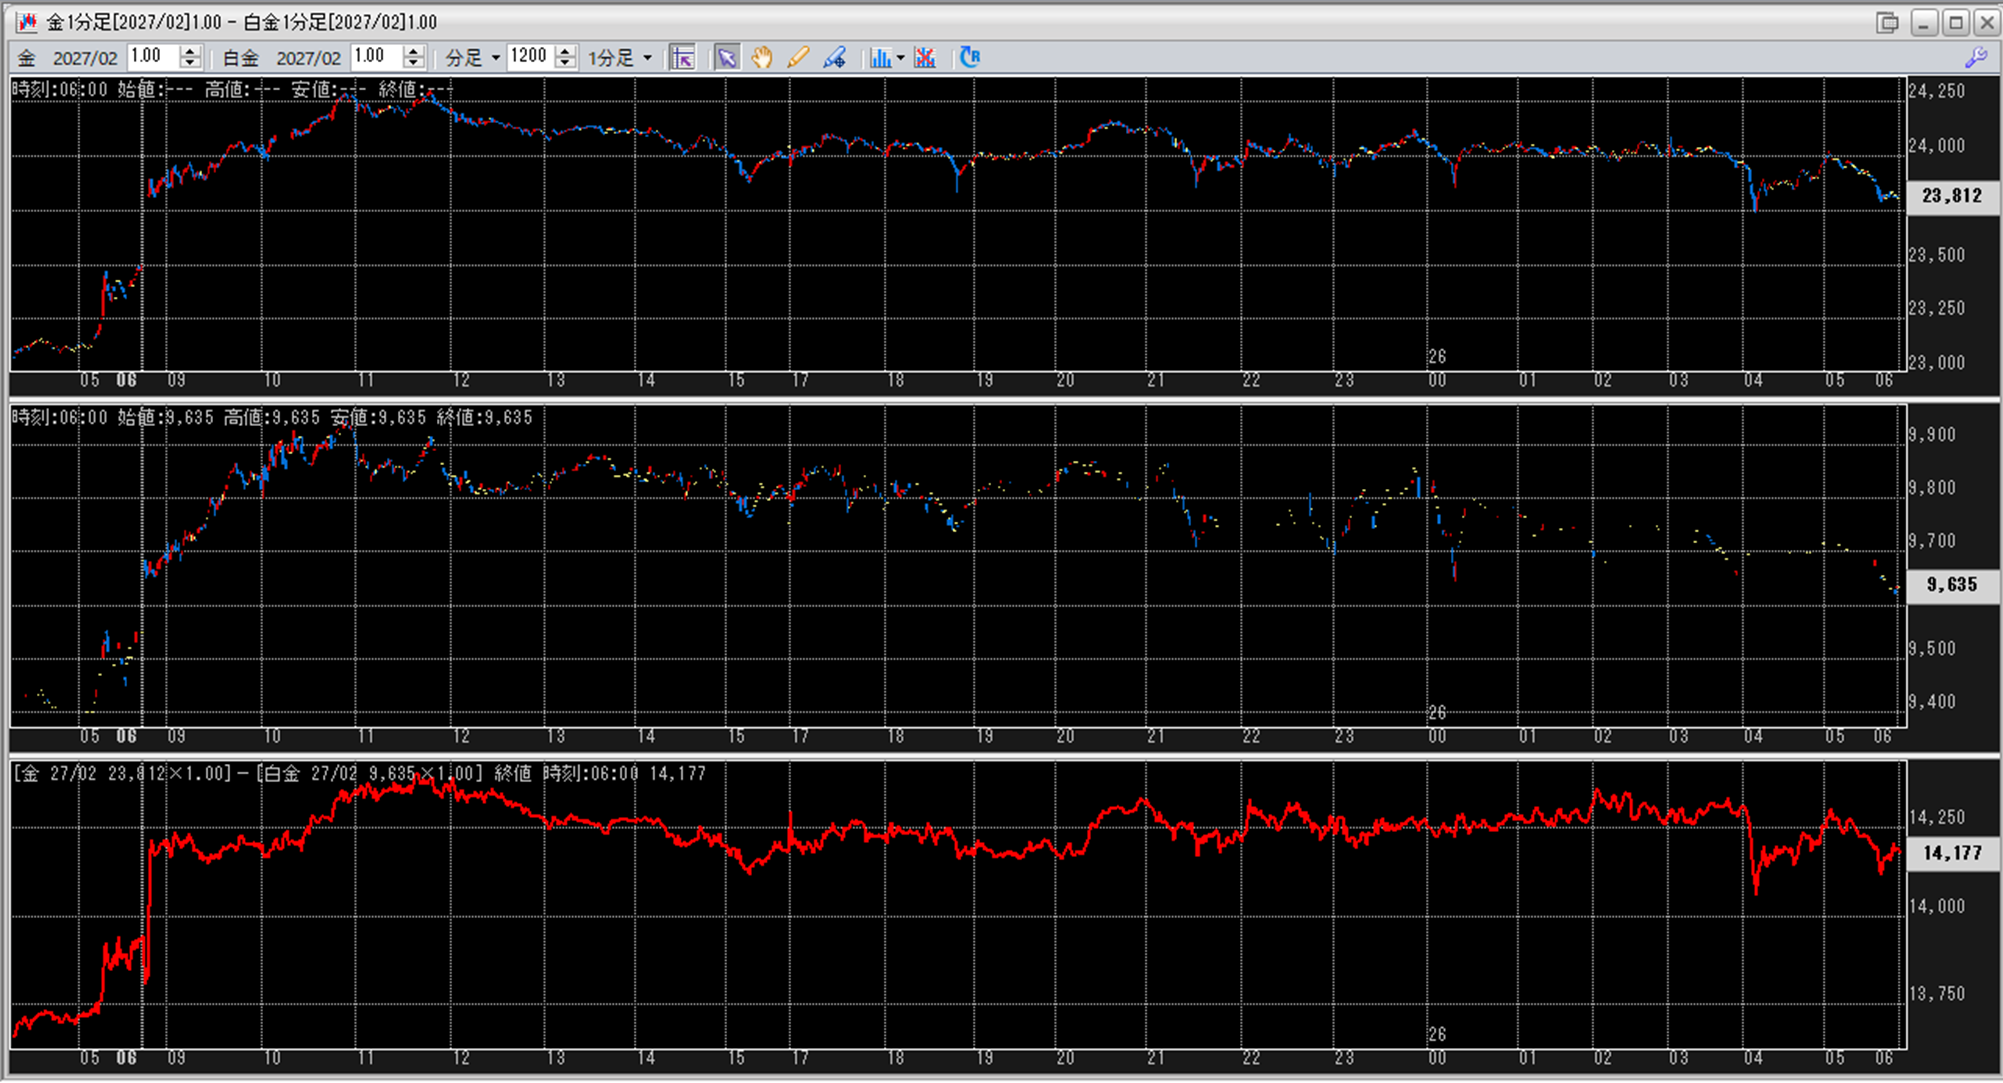Increase the 1200 bar count stepper
The width and height of the screenshot is (2003, 1083).
click(x=565, y=51)
